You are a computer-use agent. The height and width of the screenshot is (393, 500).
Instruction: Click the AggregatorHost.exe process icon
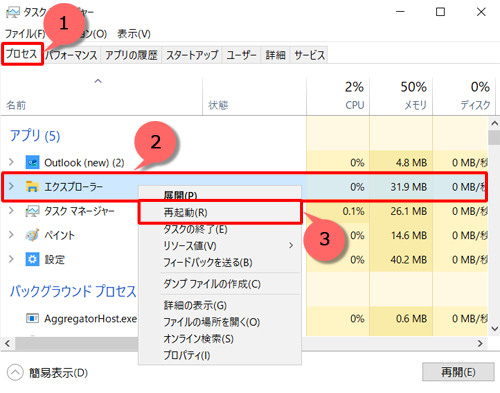point(32,319)
